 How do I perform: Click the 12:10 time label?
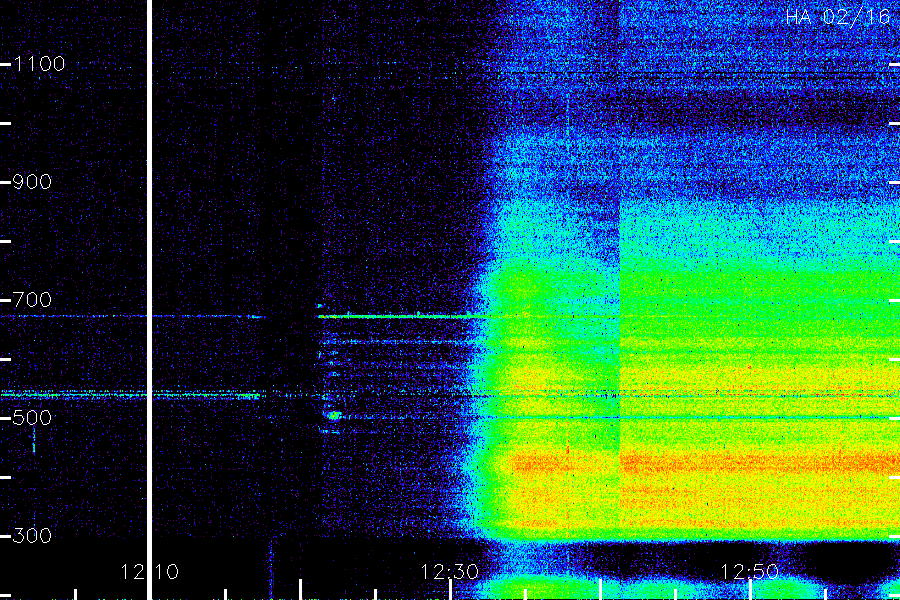(x=149, y=572)
